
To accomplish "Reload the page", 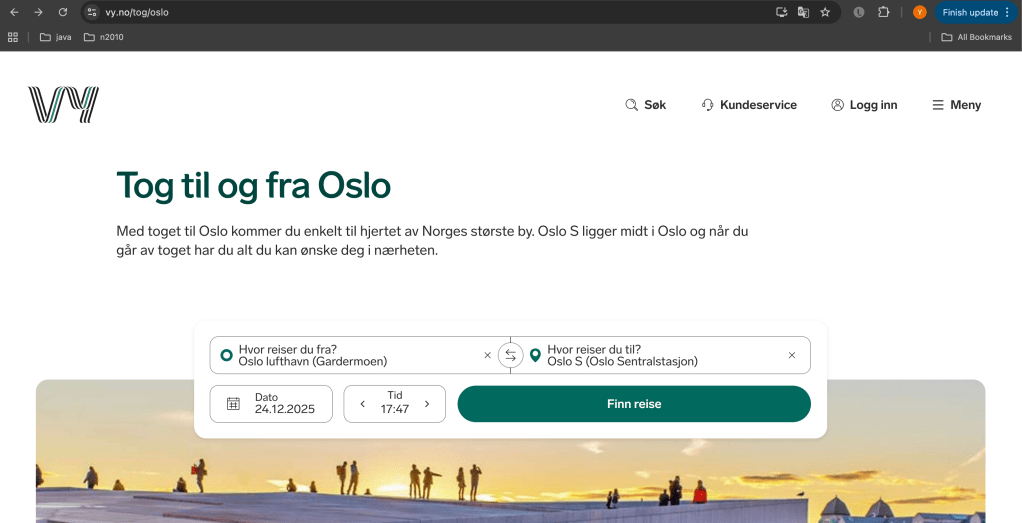I will coord(63,12).
